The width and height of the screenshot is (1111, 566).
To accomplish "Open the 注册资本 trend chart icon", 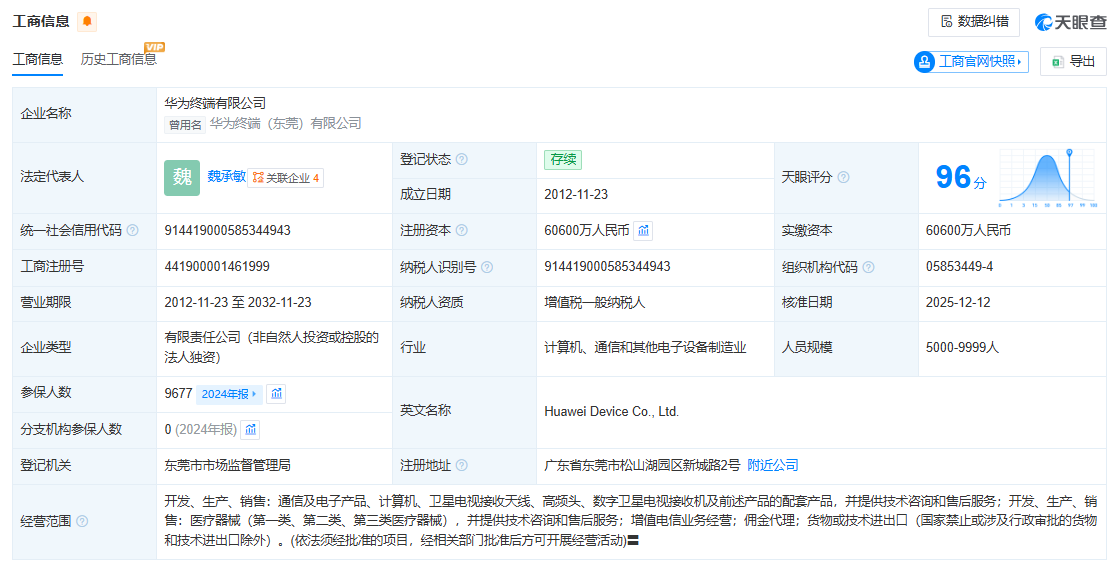I will click(643, 230).
